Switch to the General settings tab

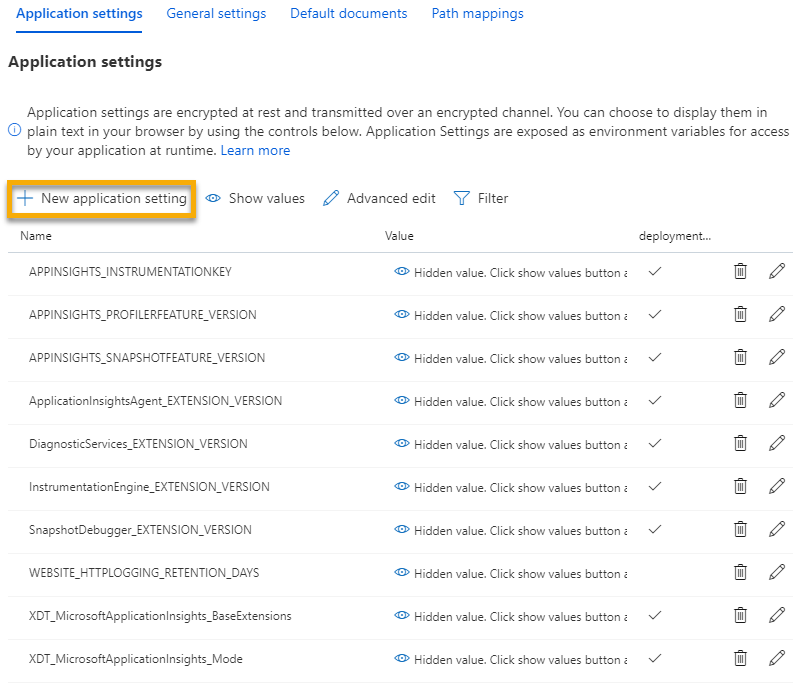click(x=216, y=13)
